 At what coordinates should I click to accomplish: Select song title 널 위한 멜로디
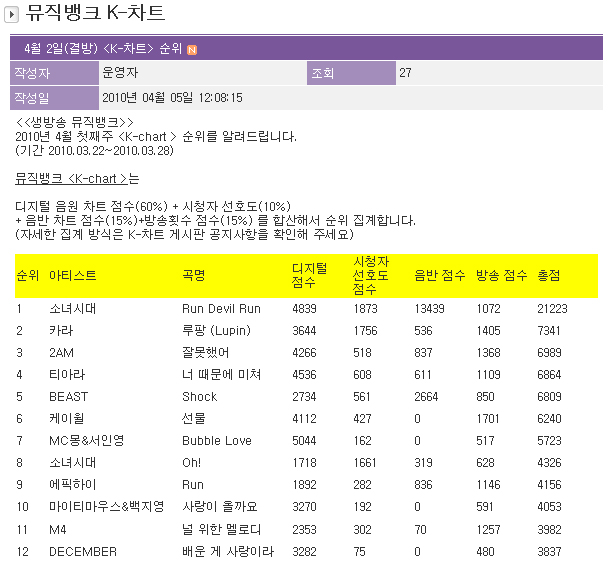221,529
